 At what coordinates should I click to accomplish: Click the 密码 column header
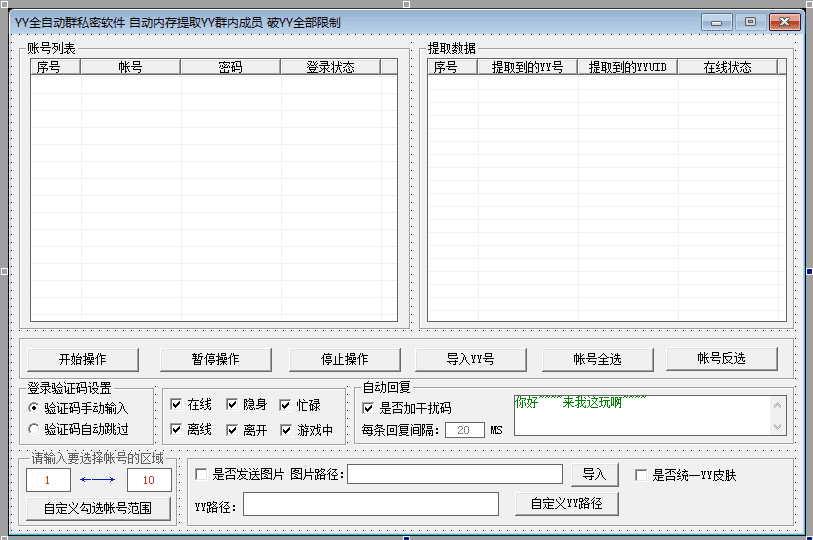231,67
